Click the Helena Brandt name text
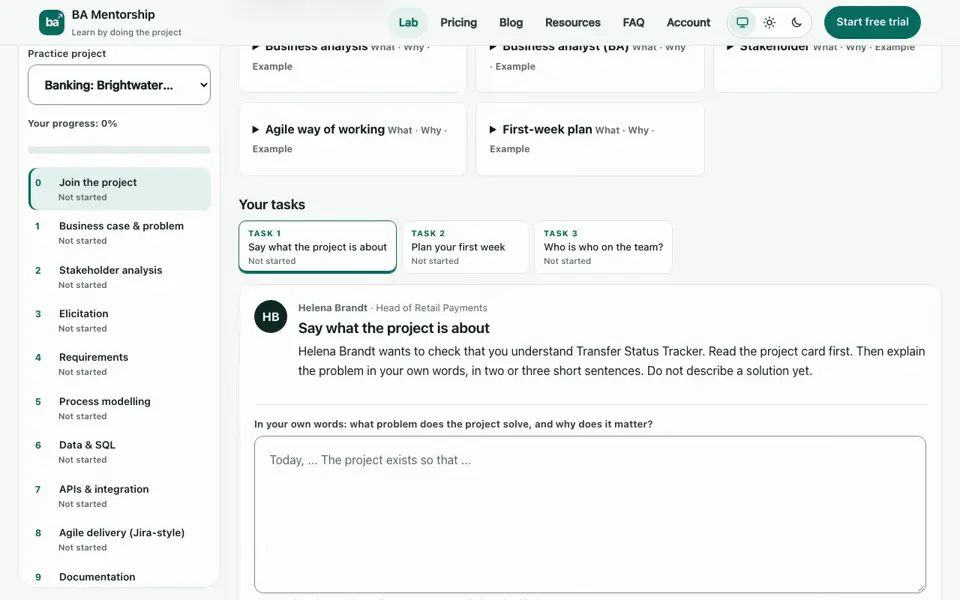Screen dimensions: 960x600 [x=332, y=308]
